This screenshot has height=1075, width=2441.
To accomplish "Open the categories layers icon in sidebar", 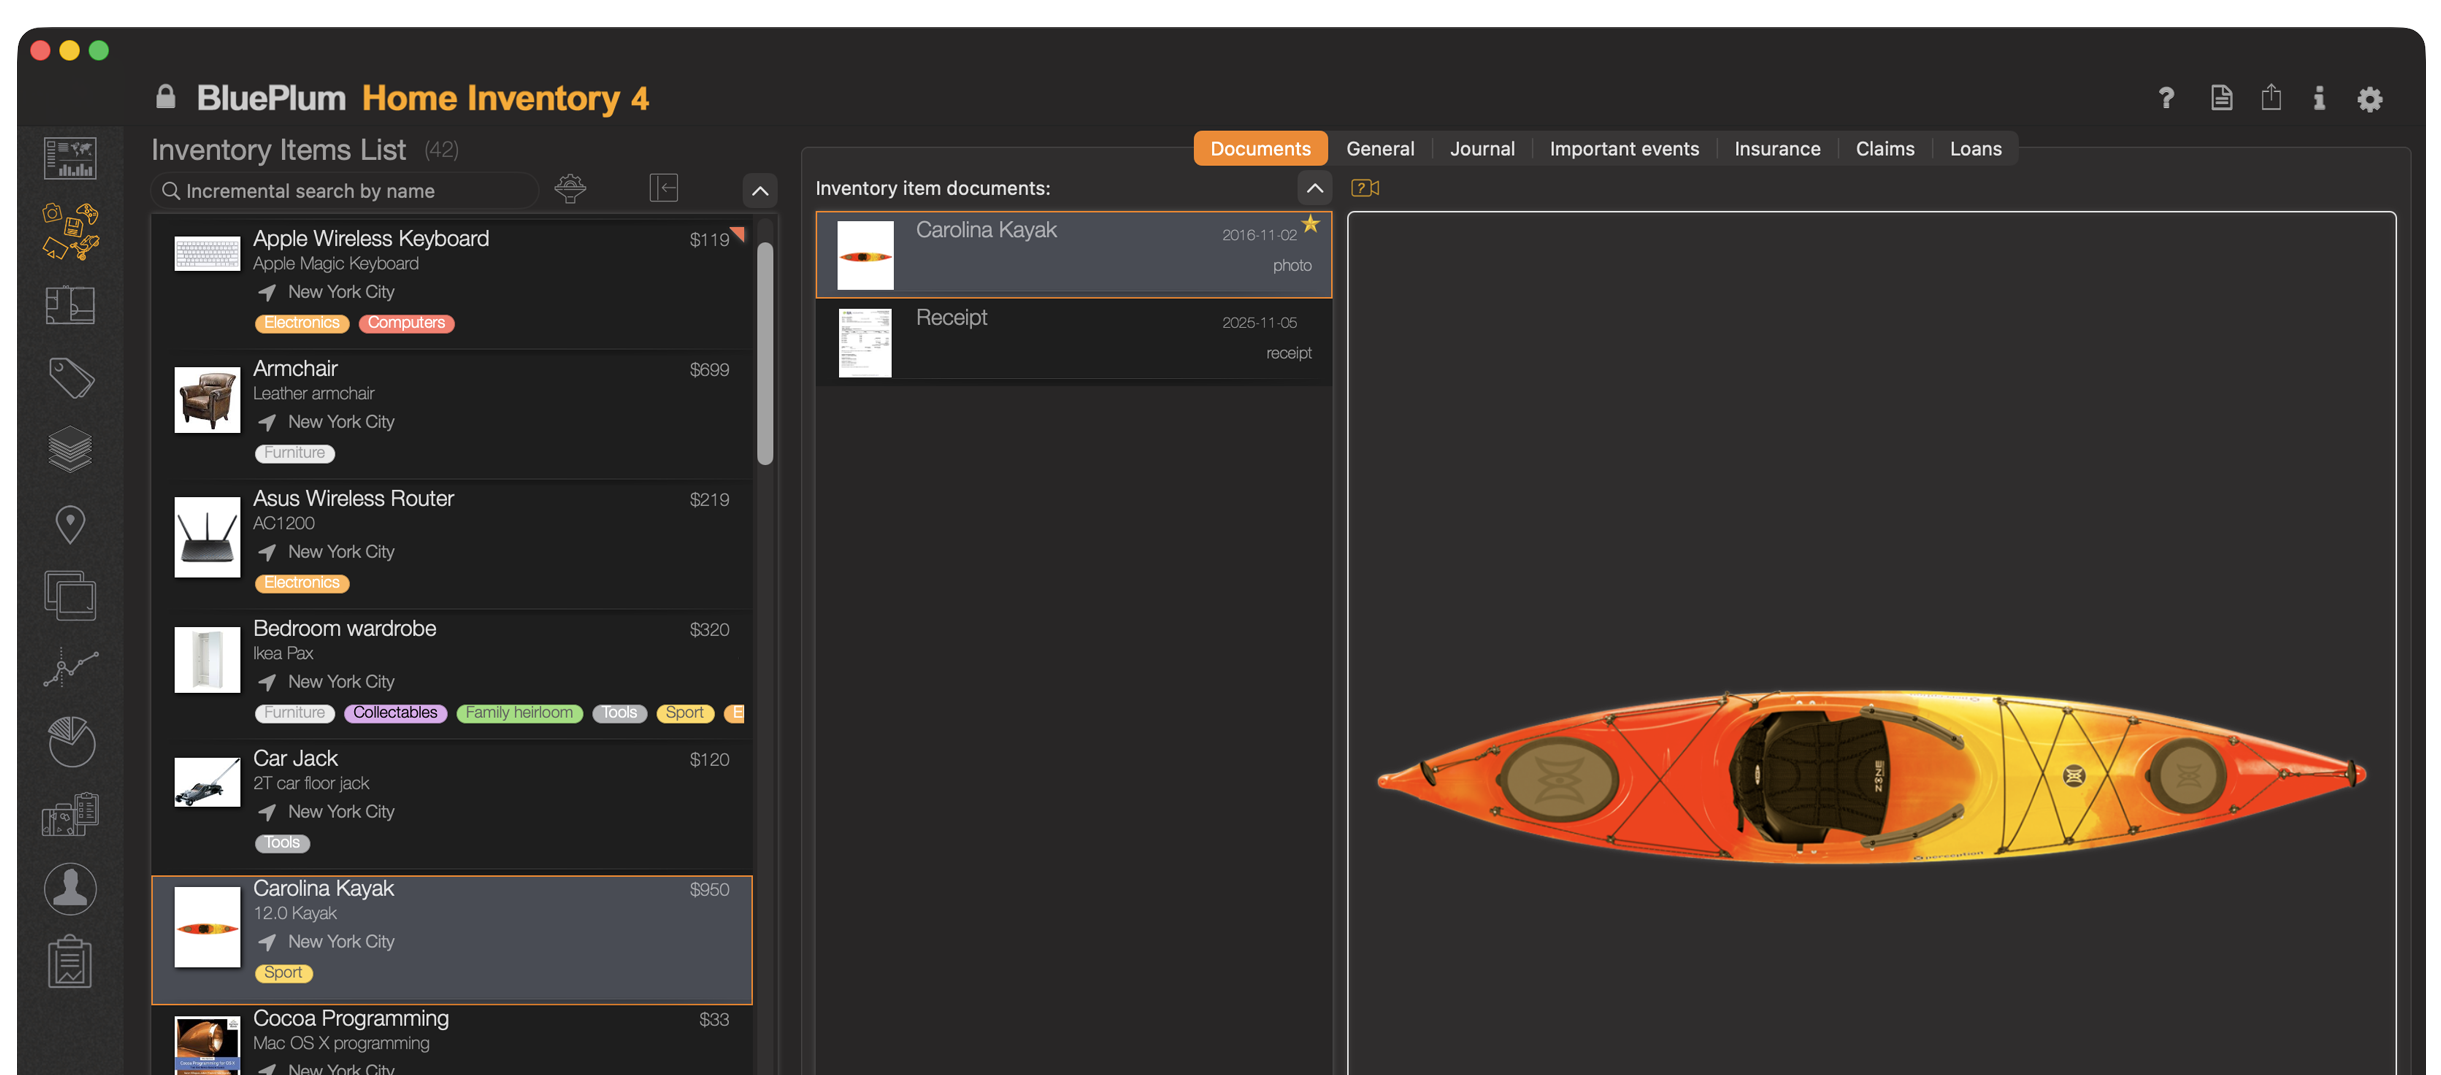I will coord(70,449).
